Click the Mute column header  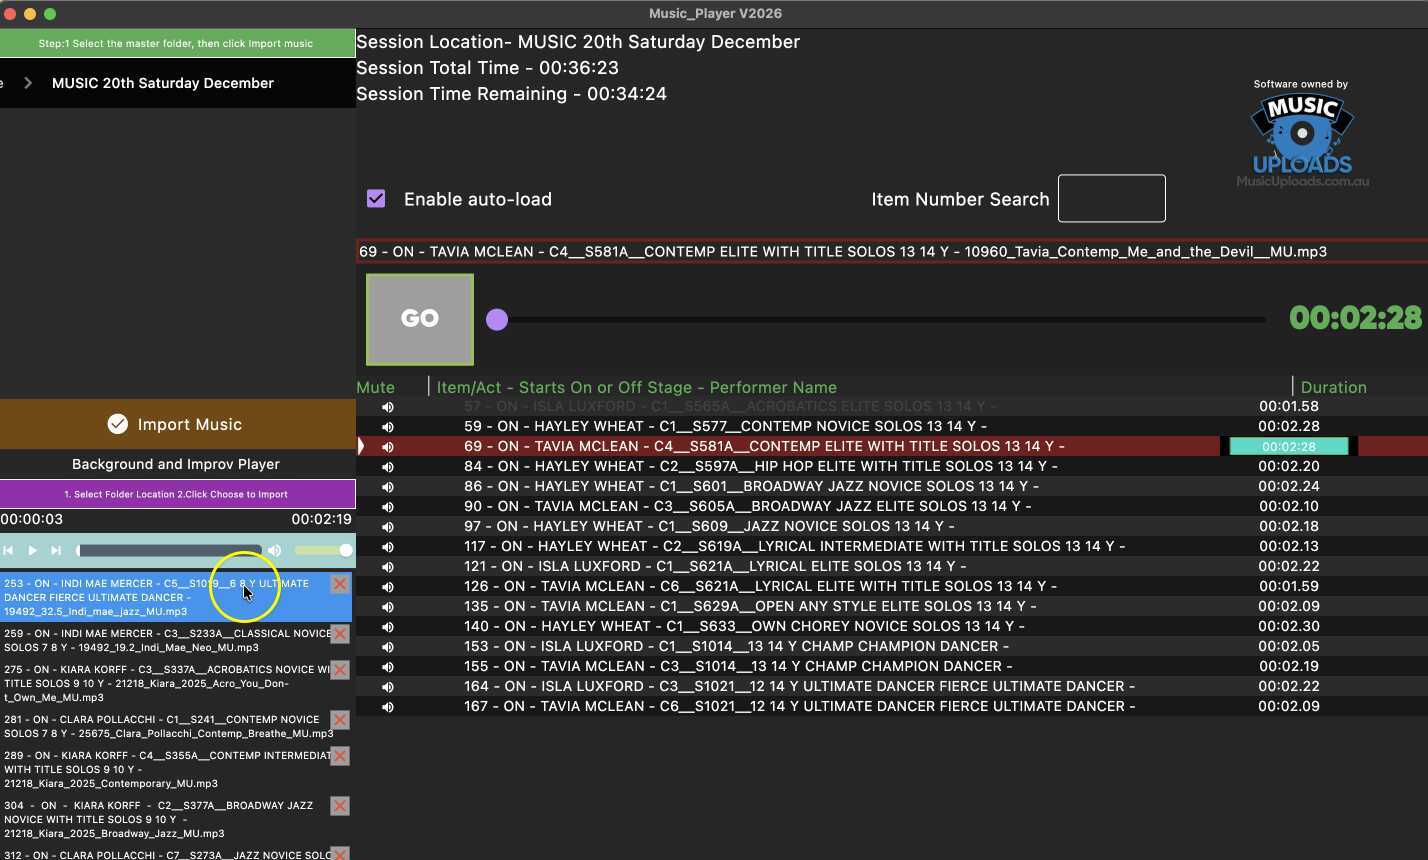376,387
